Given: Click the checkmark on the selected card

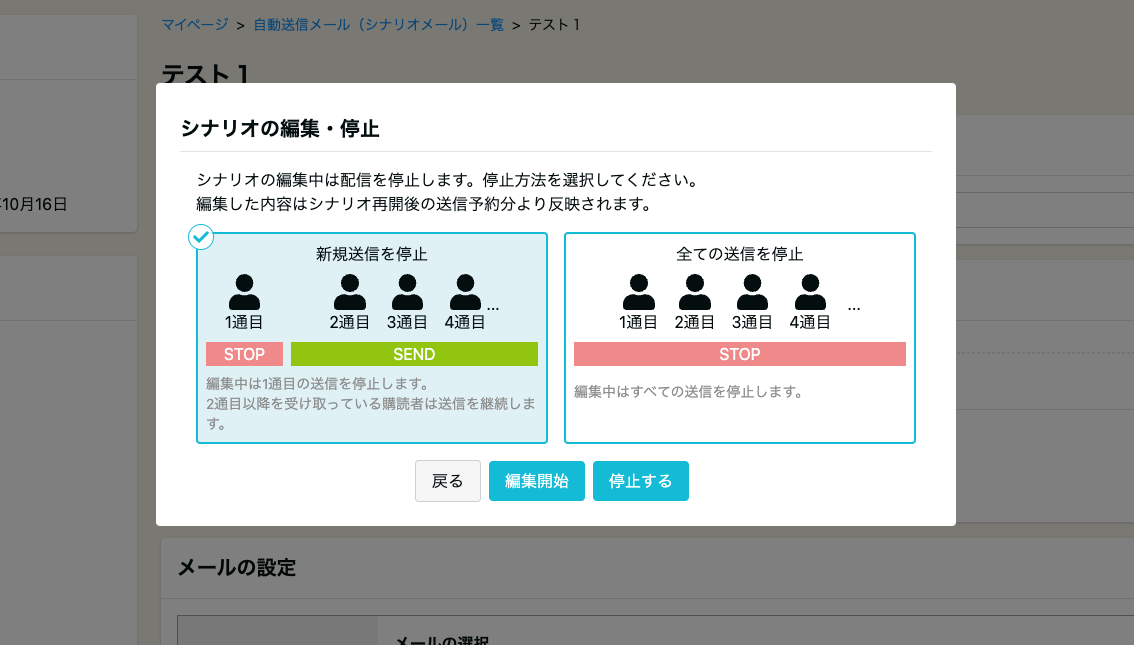Looking at the screenshot, I should pos(201,236).
